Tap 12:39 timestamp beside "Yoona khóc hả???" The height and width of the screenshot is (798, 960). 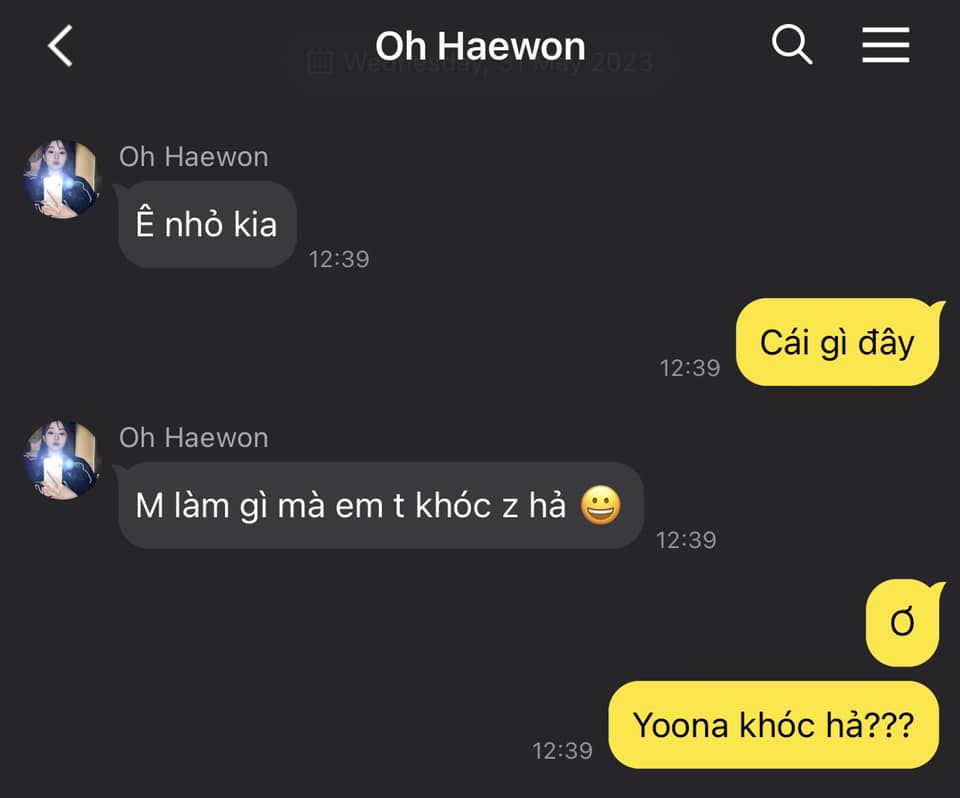coord(562,751)
